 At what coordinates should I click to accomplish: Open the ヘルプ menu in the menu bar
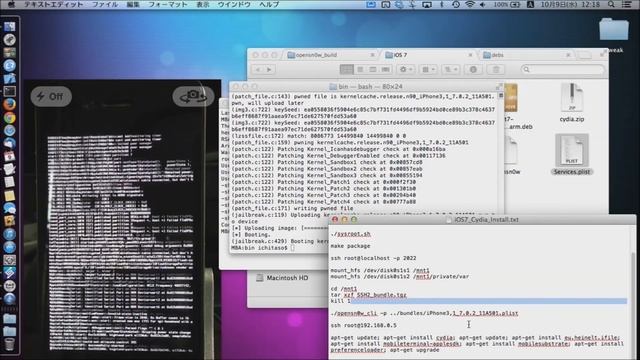click(269, 4)
